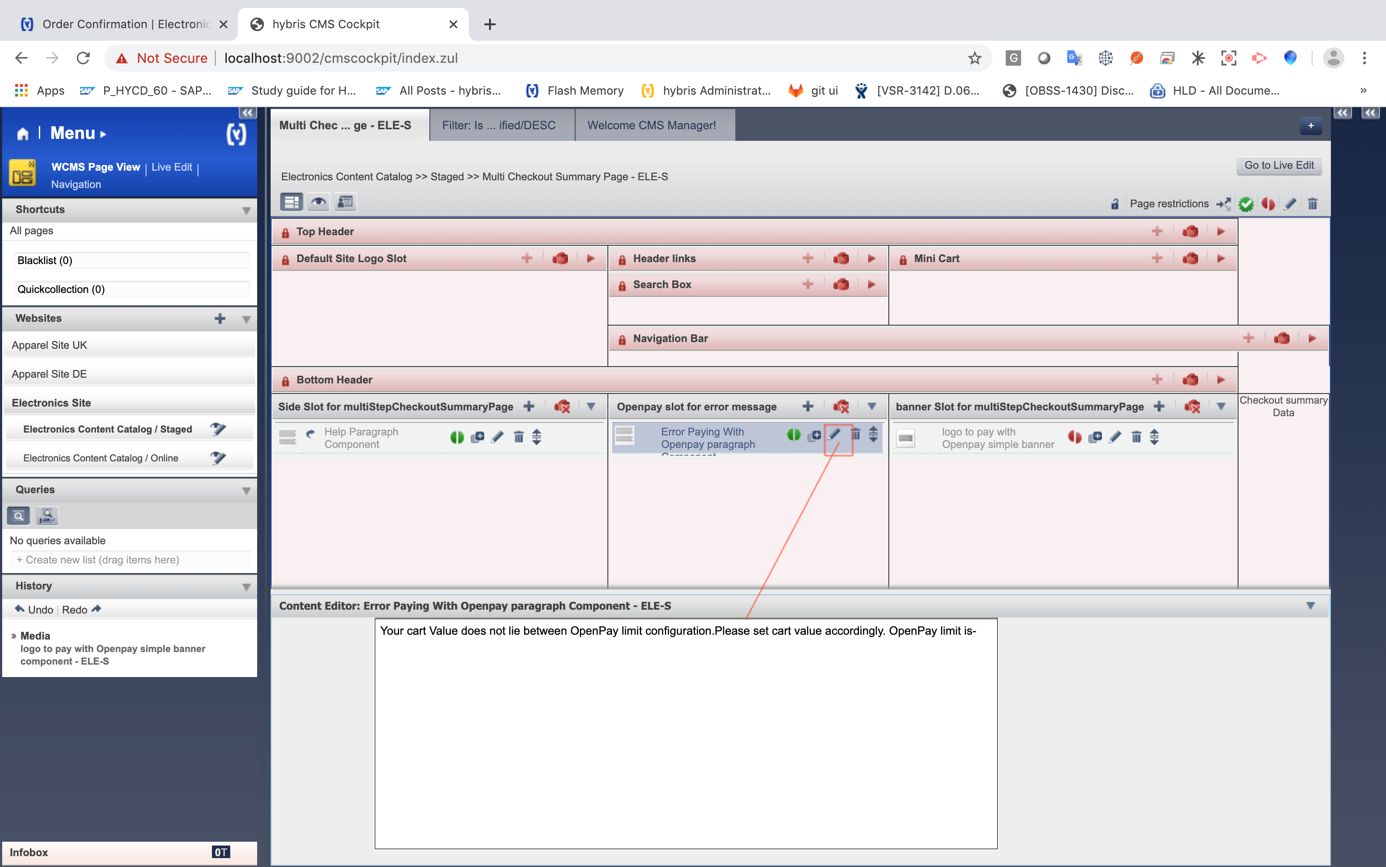1386x867 pixels.
Task: Switch to the preview eye view mode
Action: [x=318, y=202]
